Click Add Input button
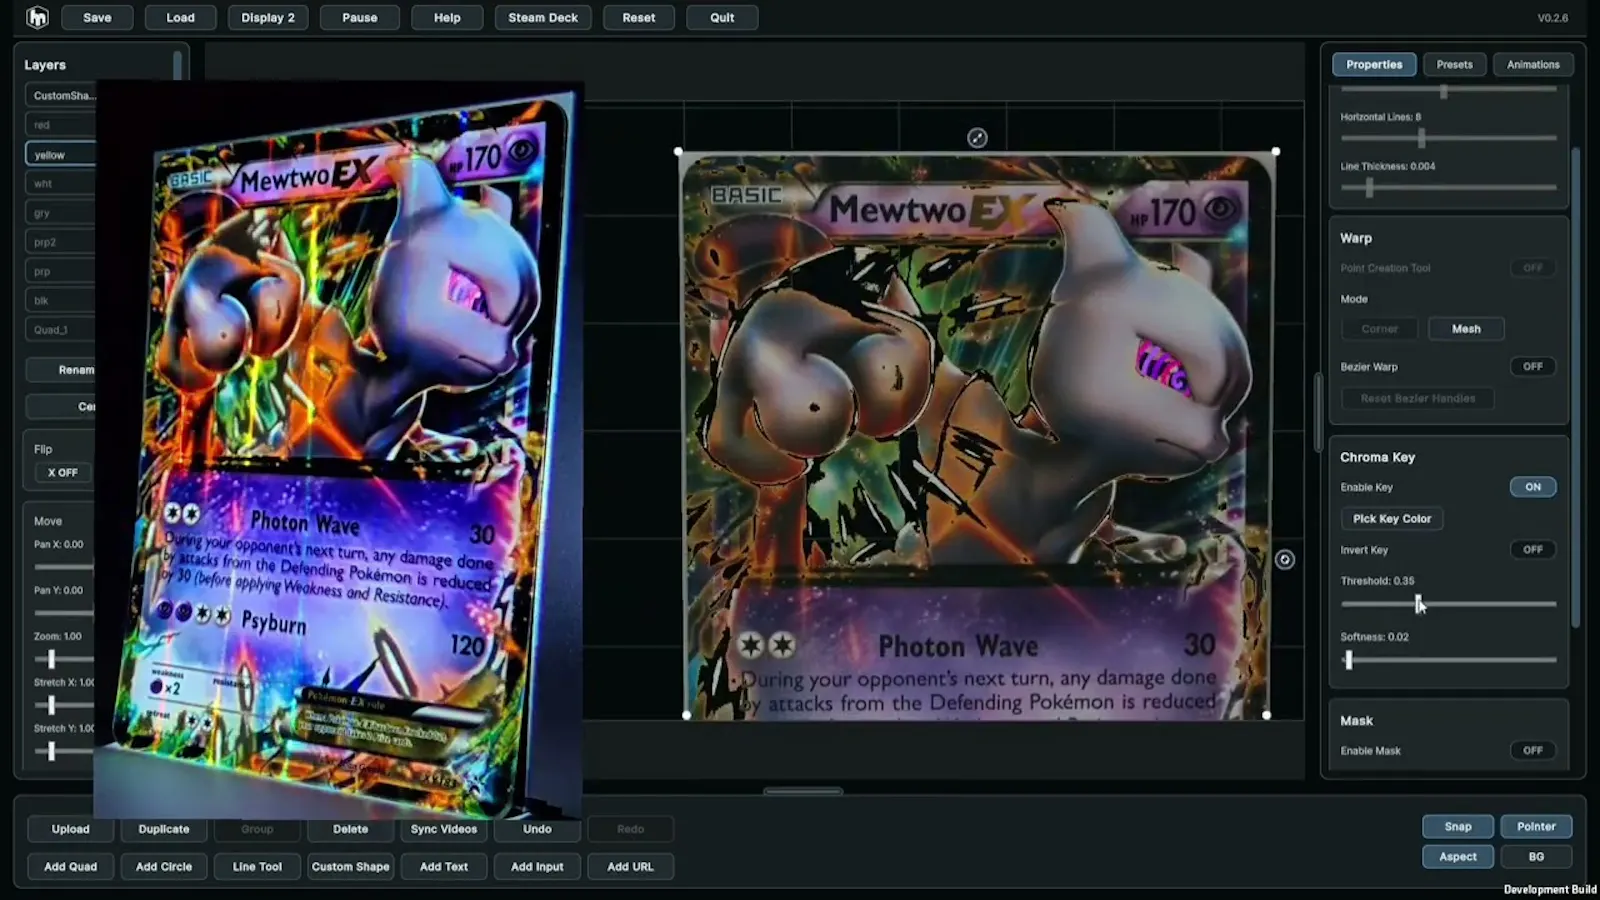 click(537, 867)
